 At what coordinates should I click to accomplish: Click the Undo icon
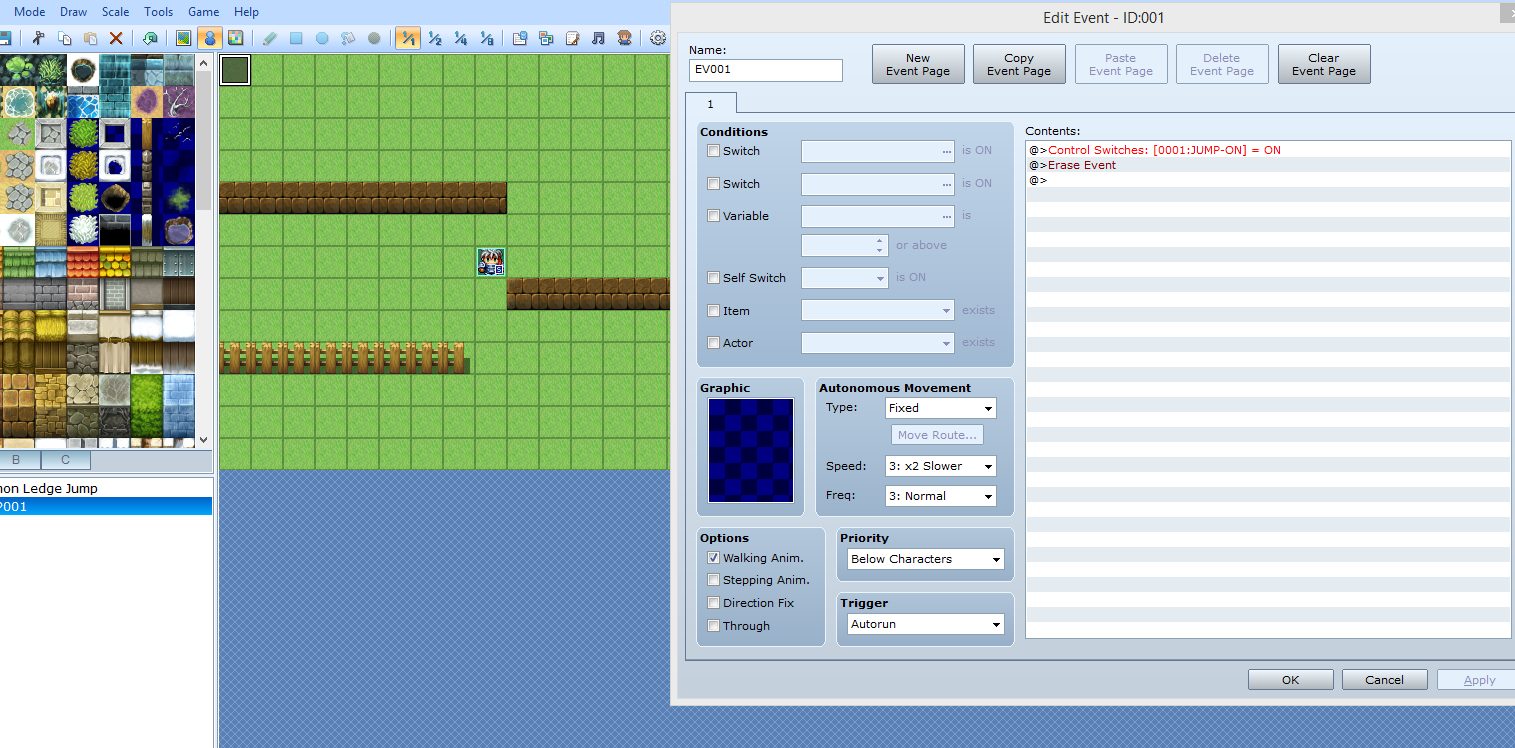150,37
